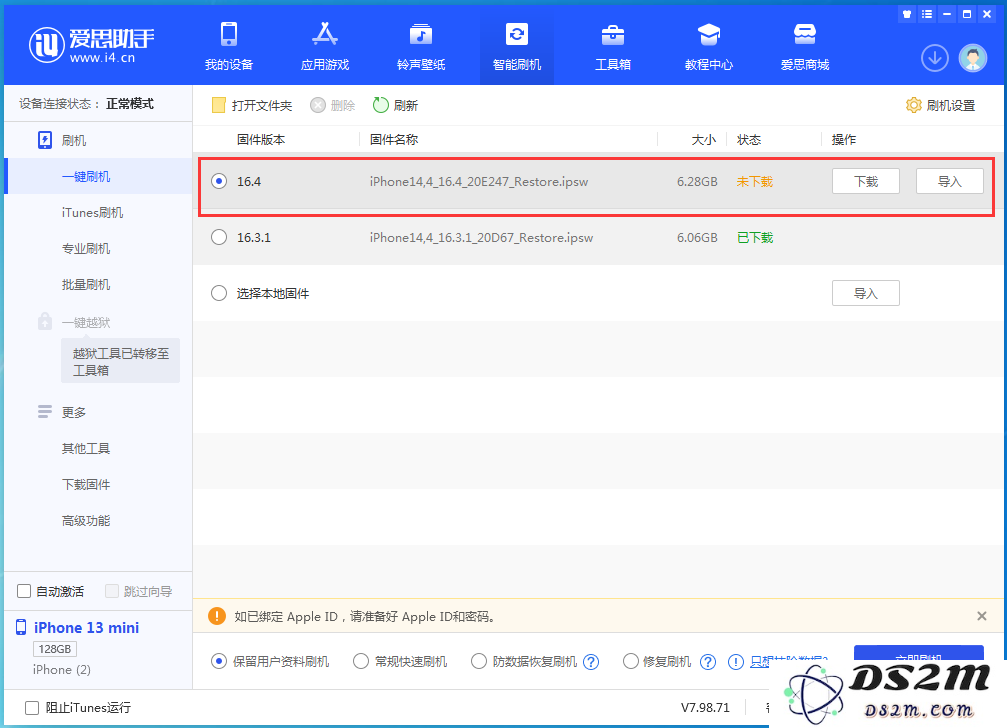1007x728 pixels.
Task: Choose 保留用户资料刷机 option
Action: coord(219,661)
